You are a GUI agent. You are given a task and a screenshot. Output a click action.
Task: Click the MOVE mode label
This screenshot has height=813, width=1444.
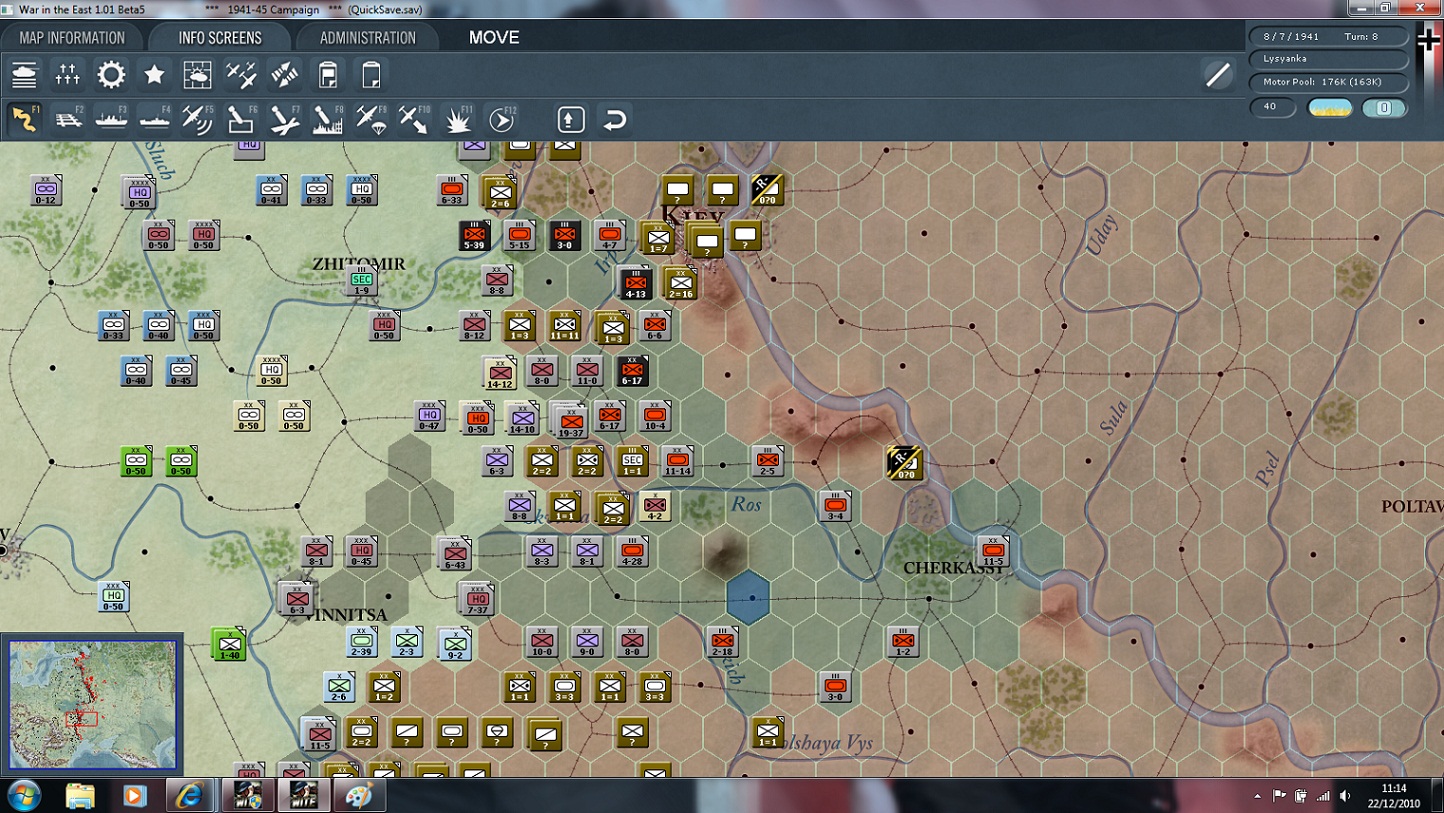click(494, 38)
